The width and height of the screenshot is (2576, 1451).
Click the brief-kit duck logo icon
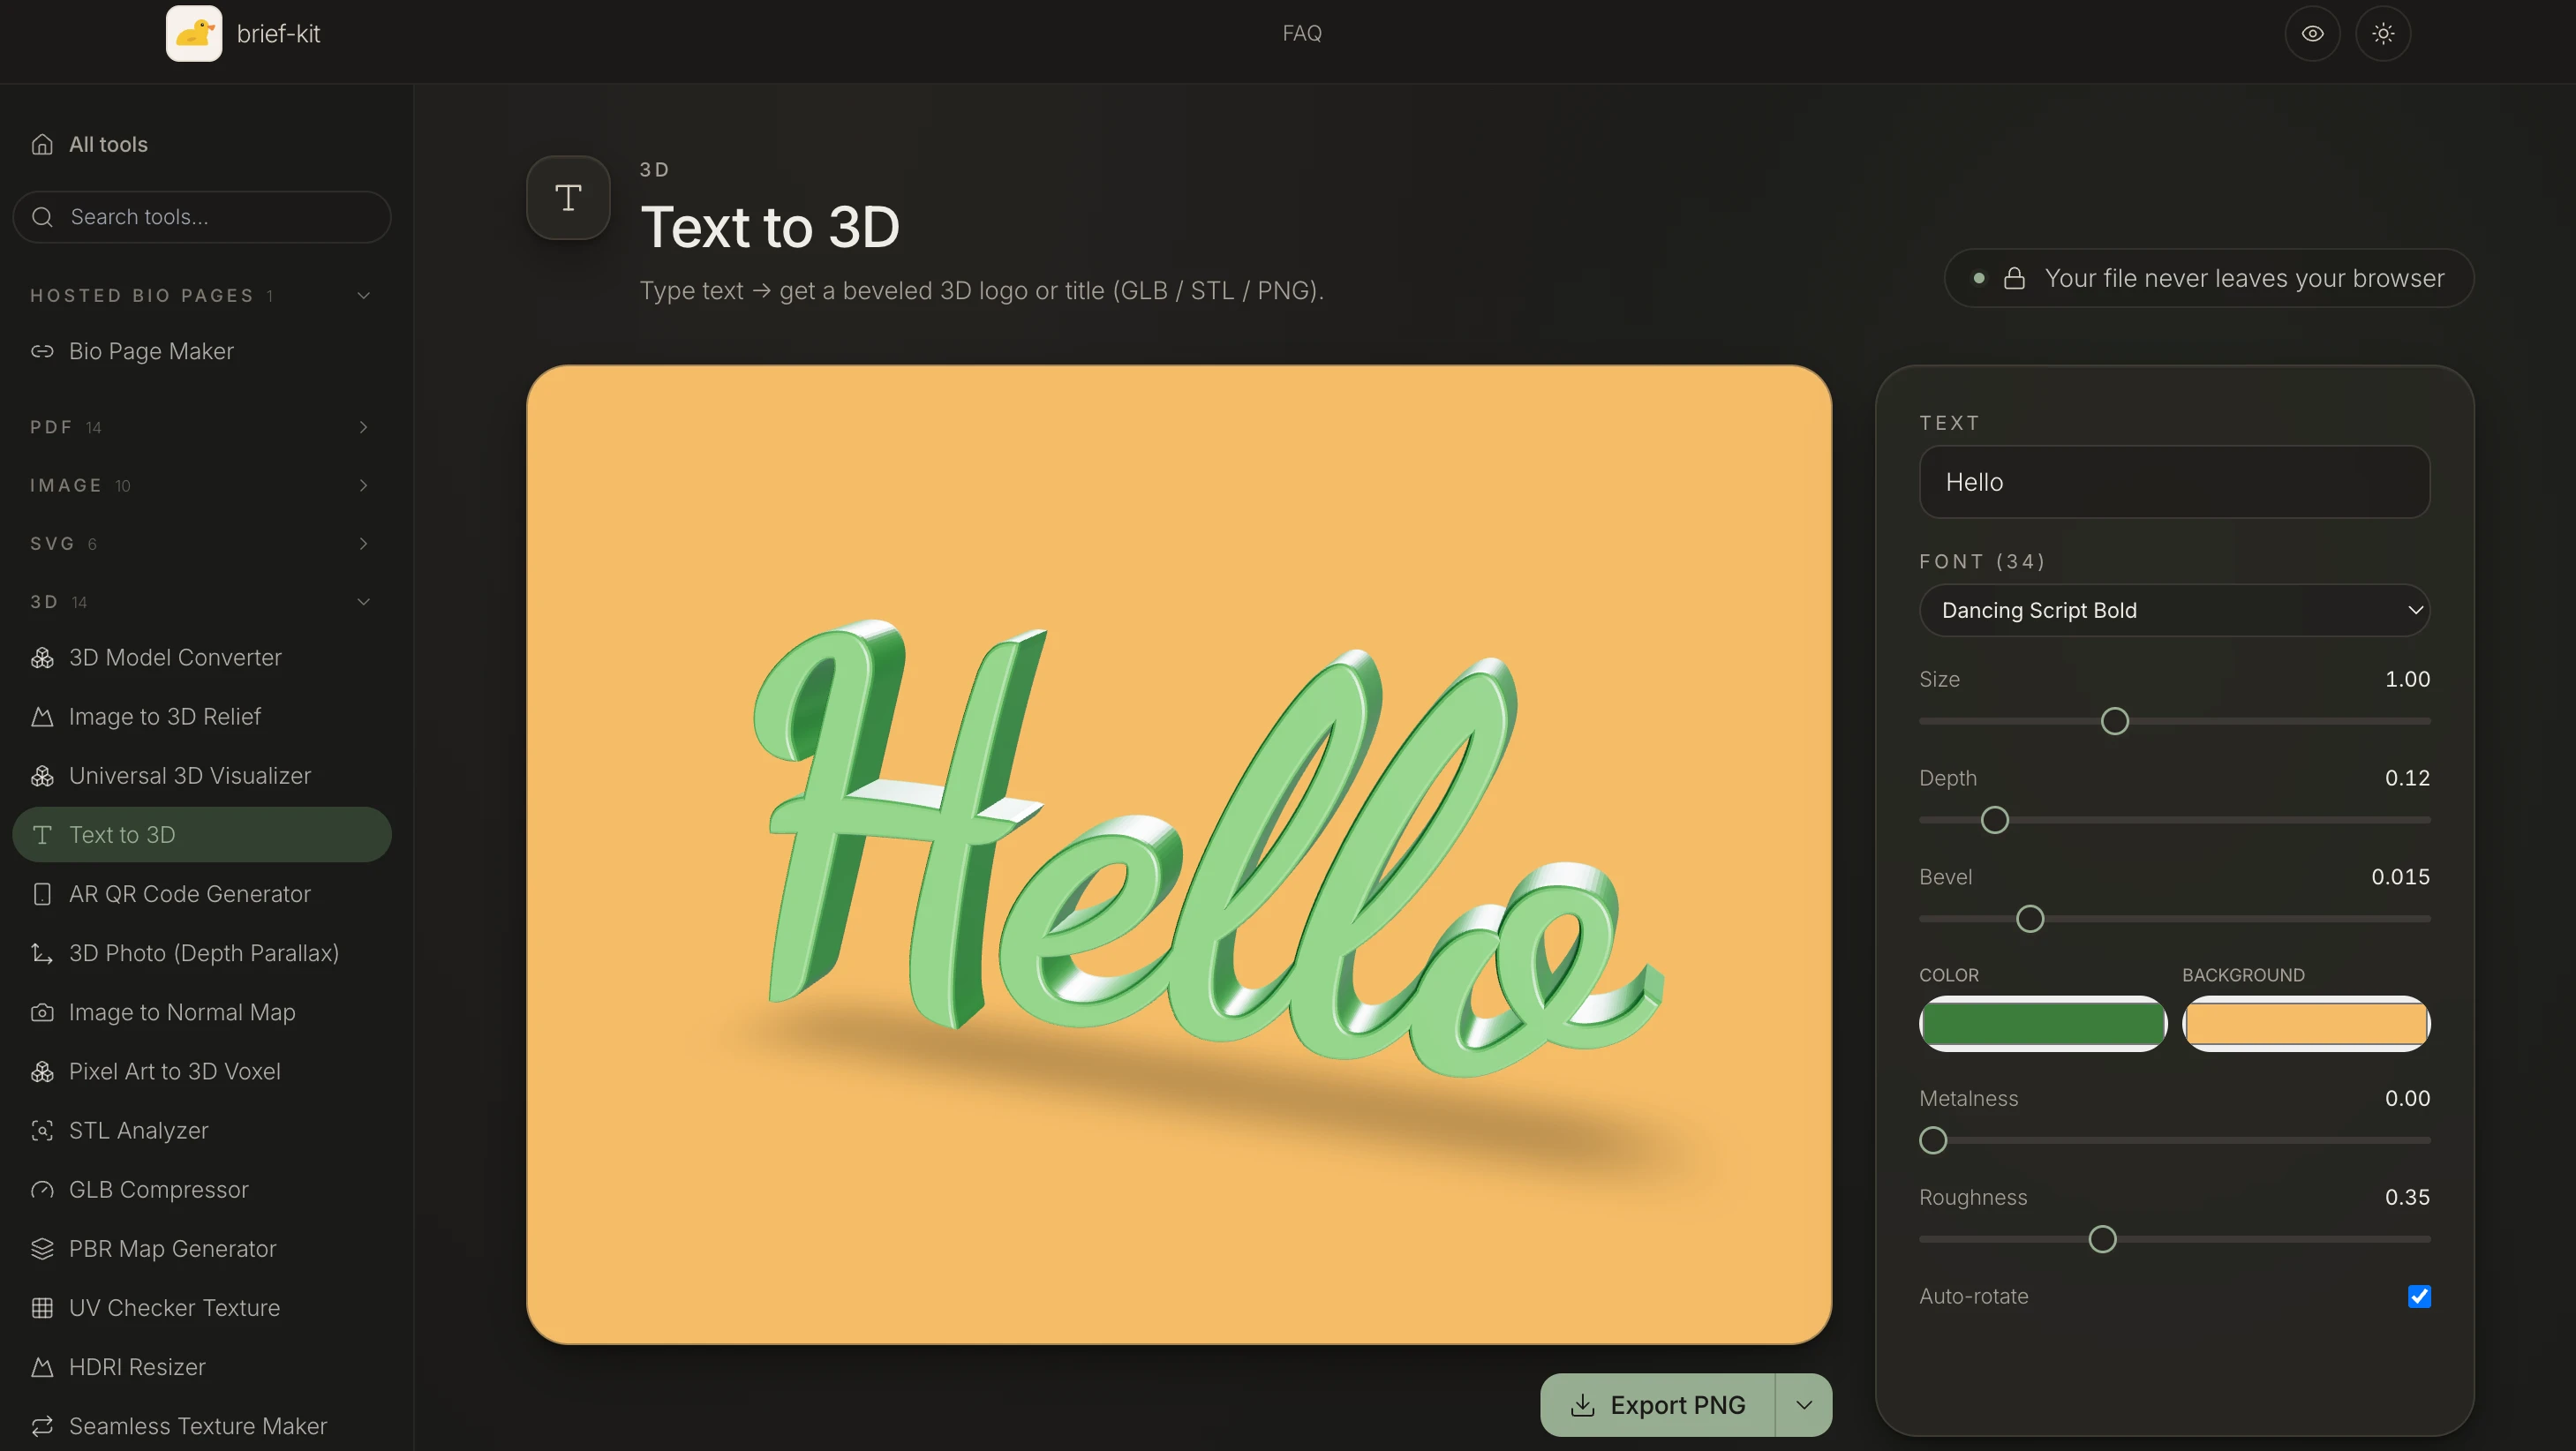(193, 33)
